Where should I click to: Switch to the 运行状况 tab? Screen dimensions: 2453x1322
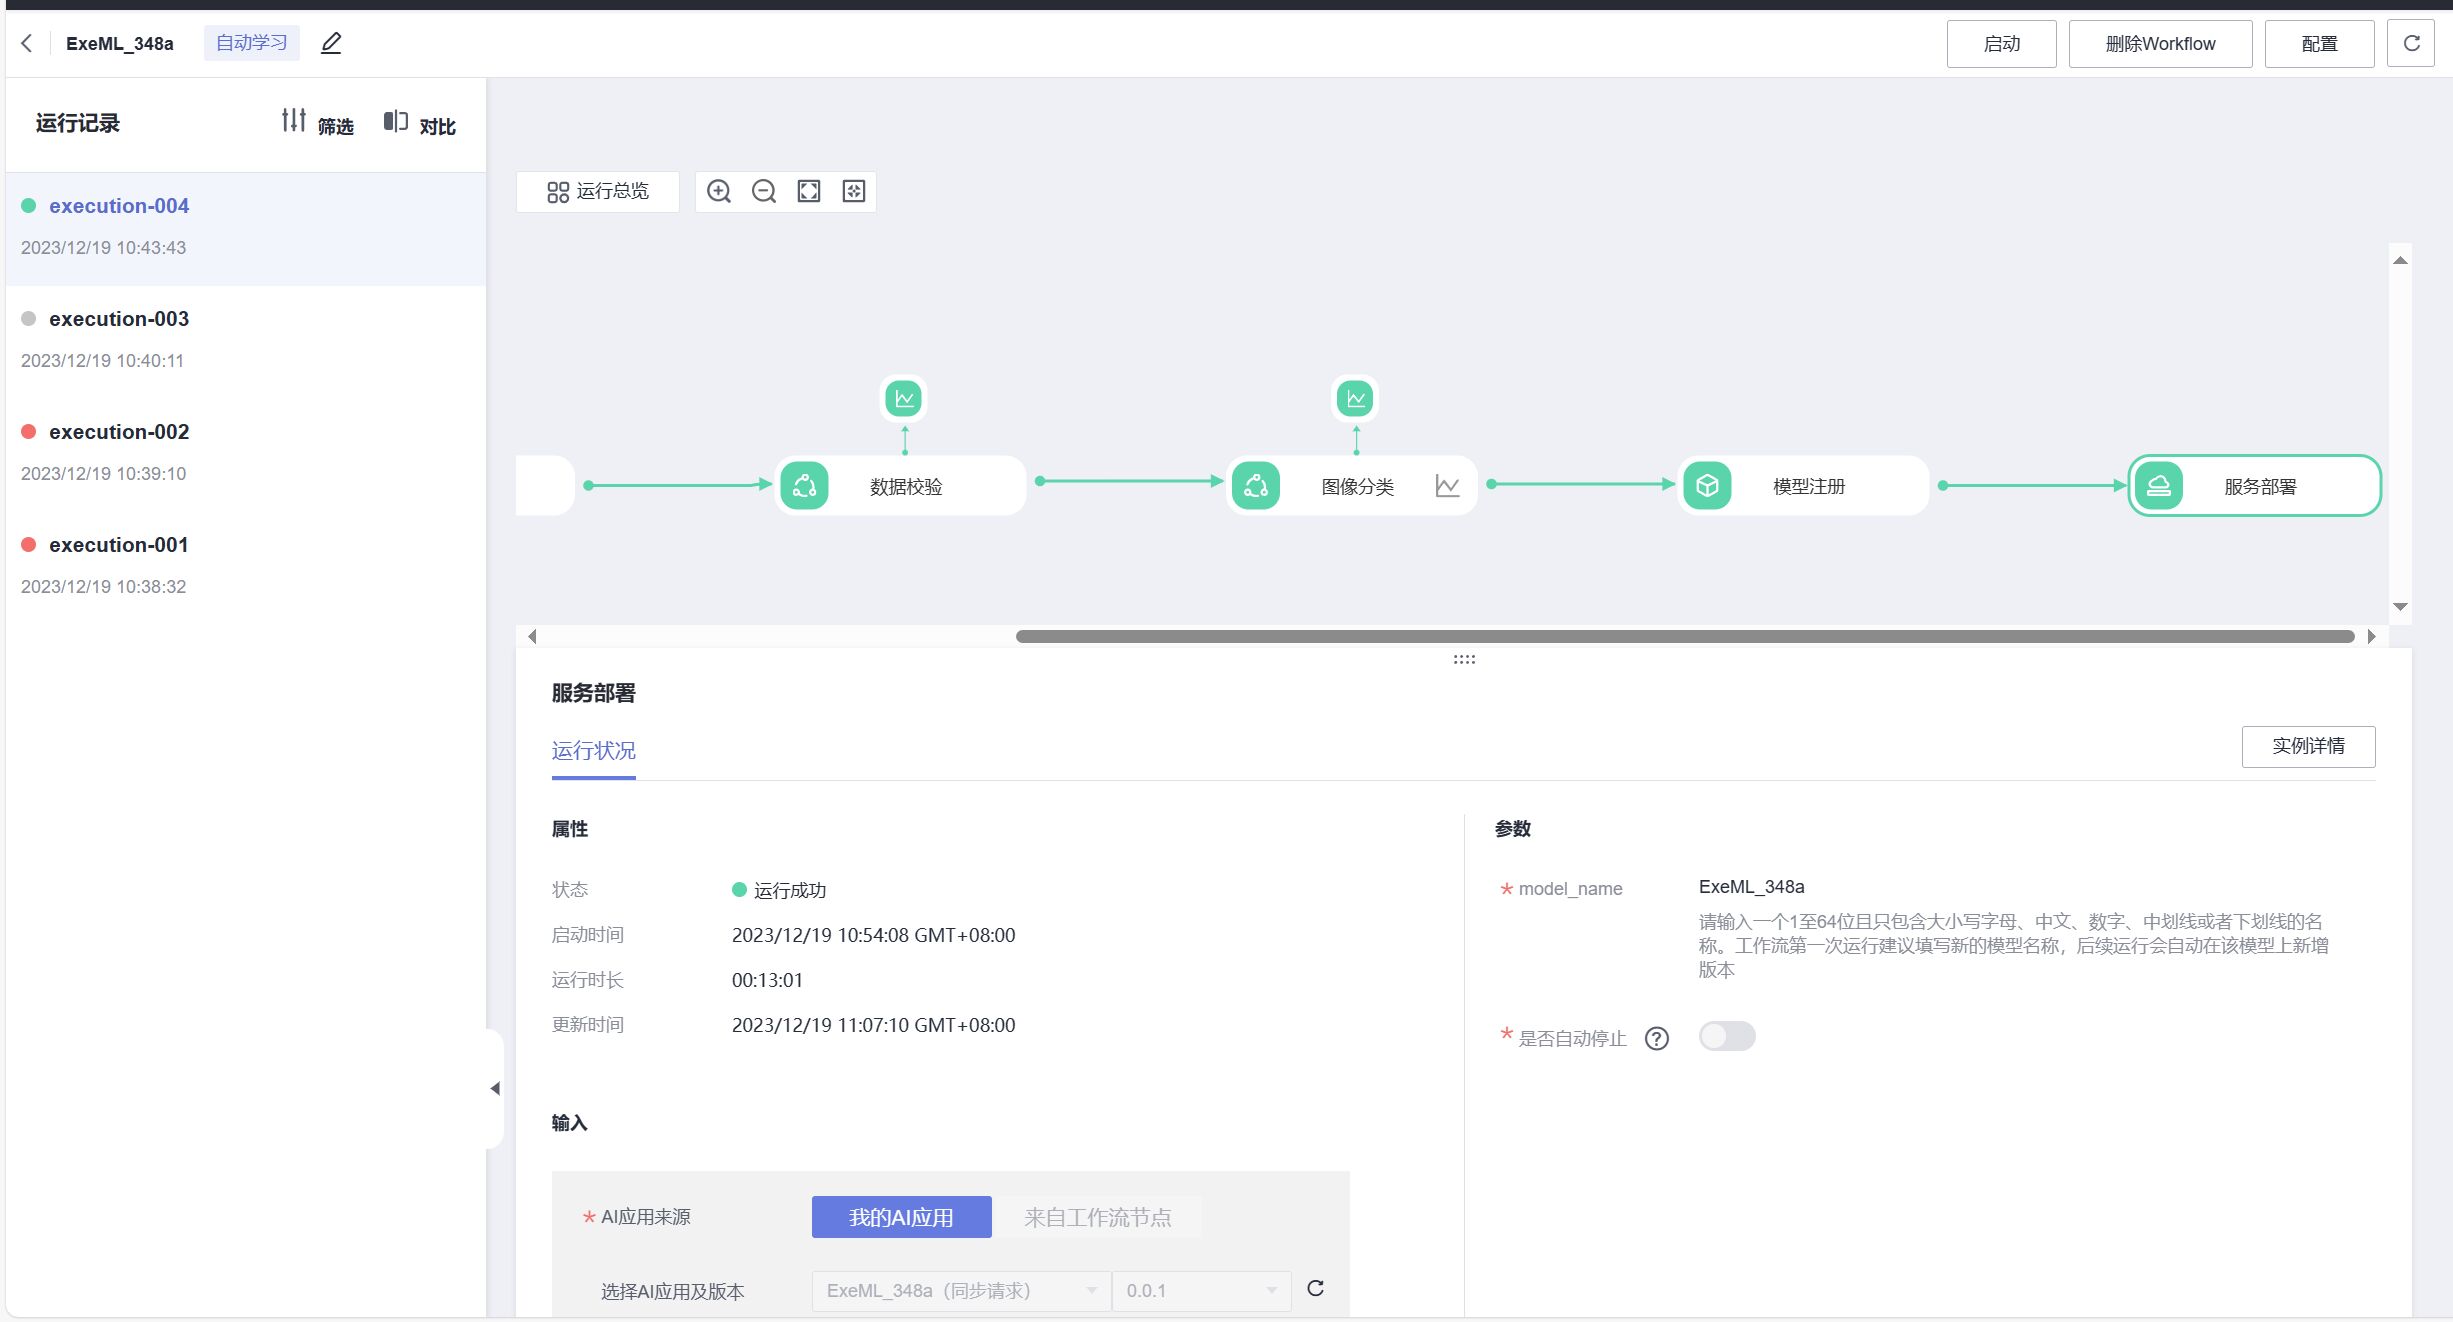[x=593, y=751]
